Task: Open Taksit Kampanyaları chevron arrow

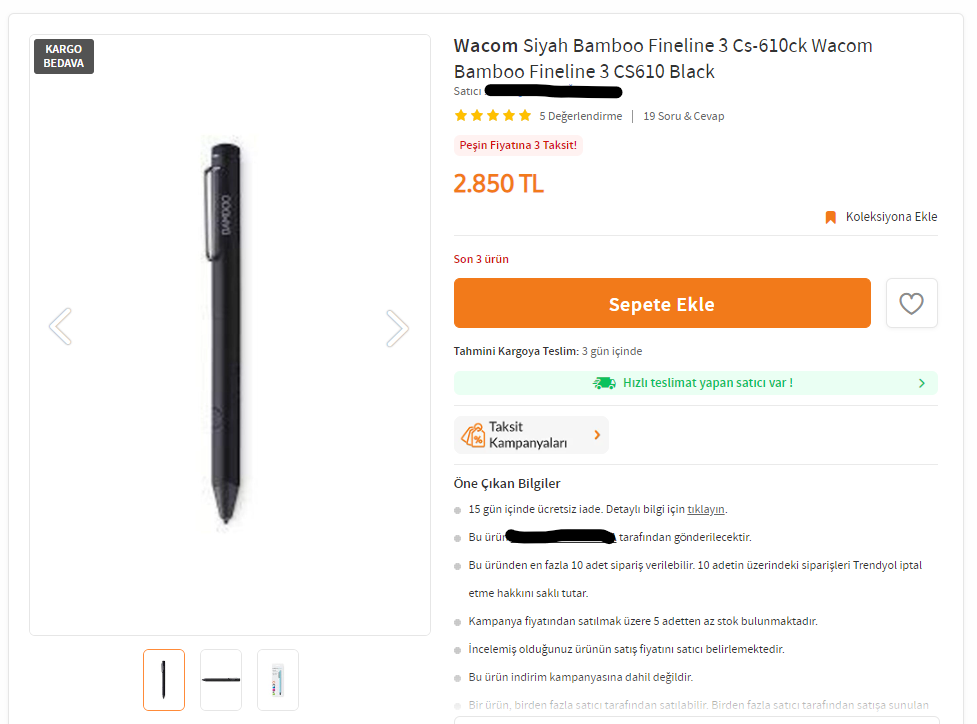Action: [597, 435]
